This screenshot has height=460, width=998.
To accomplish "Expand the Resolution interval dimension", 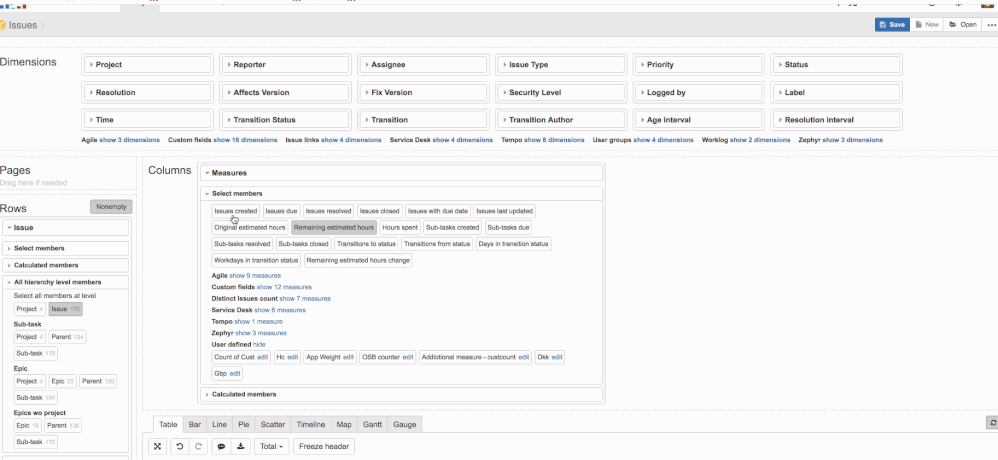I will [837, 120].
